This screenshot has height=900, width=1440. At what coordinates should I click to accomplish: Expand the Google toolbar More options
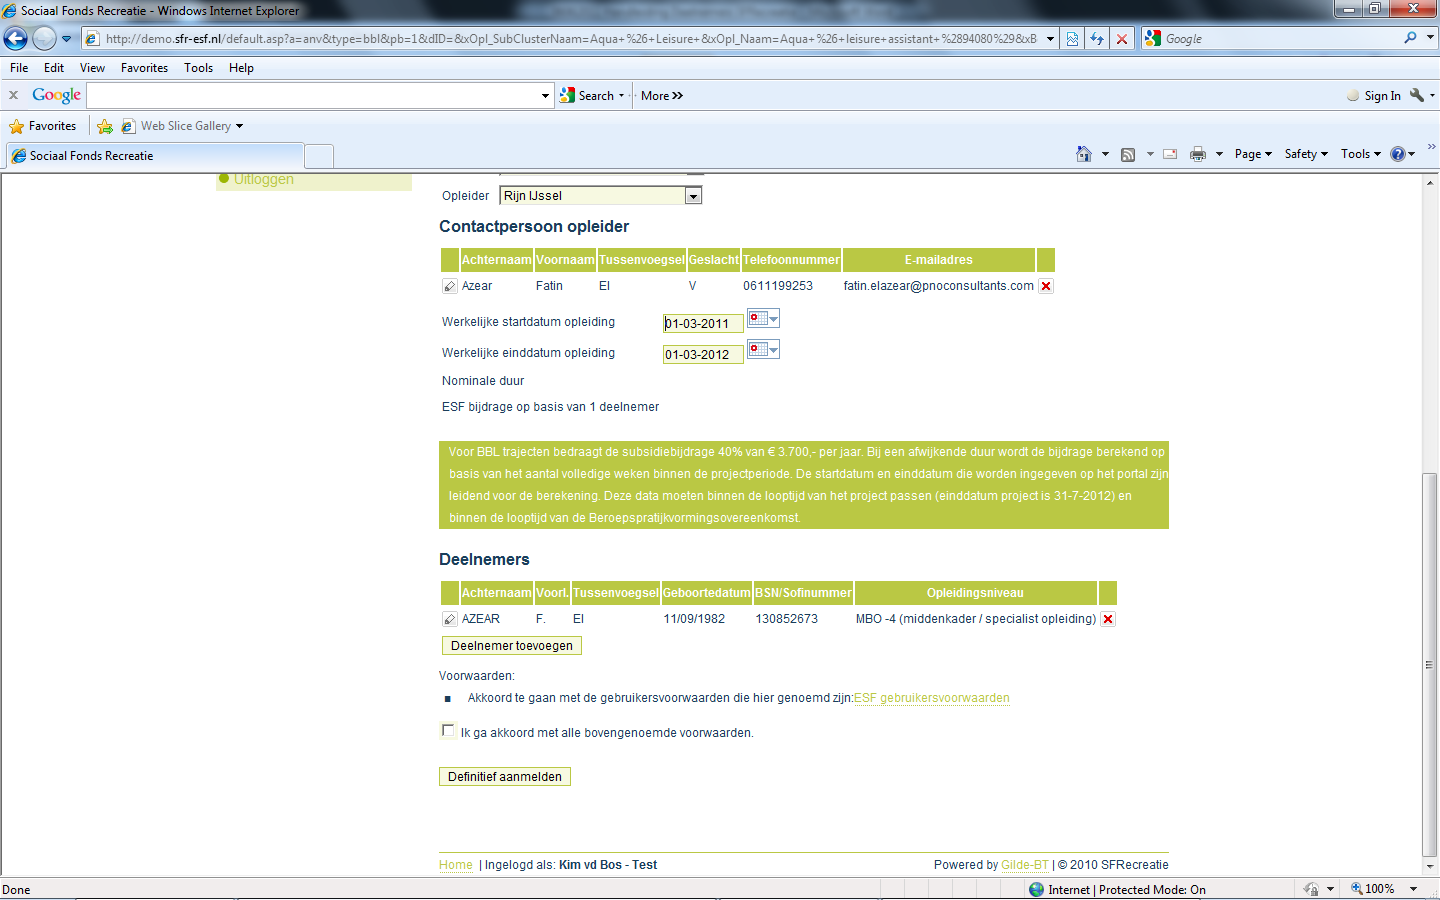click(662, 96)
